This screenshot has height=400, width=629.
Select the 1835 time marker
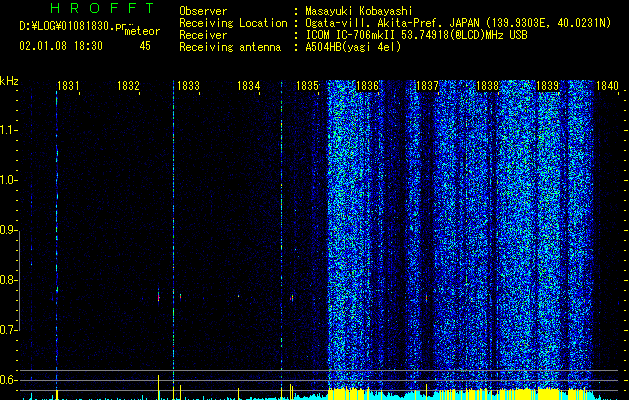pos(307,85)
